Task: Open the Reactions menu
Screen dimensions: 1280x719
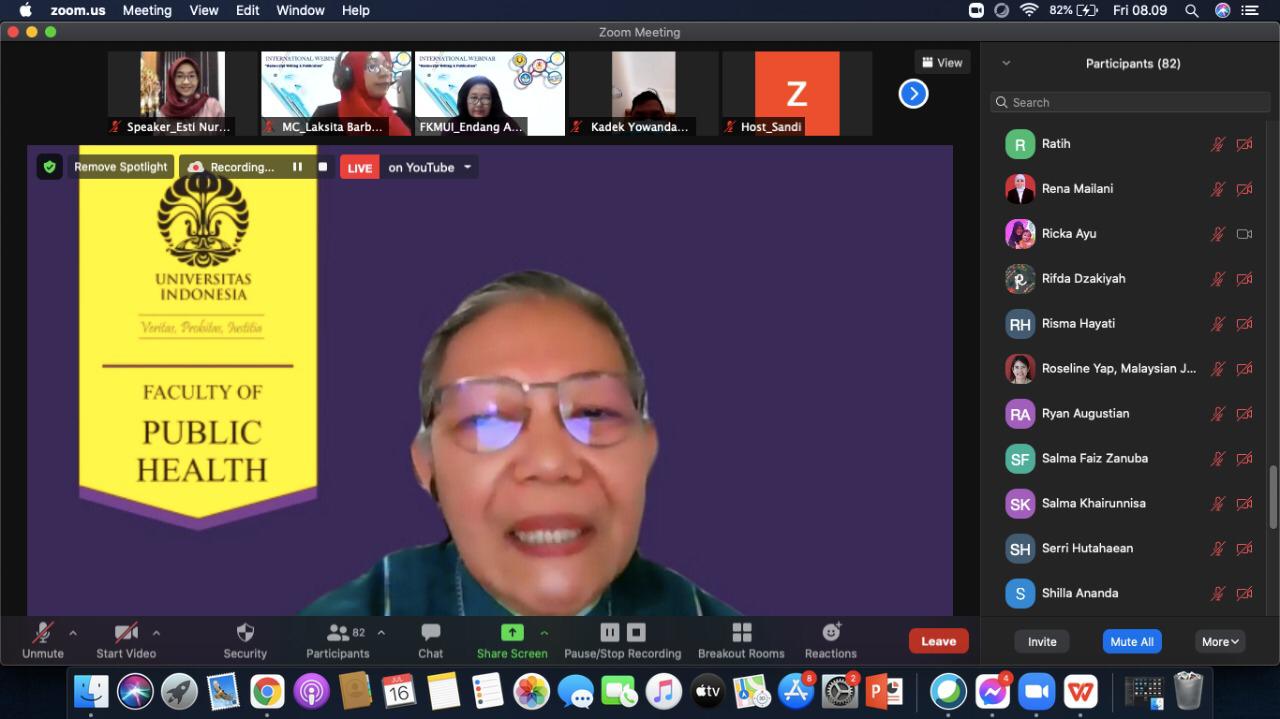Action: tap(831, 633)
